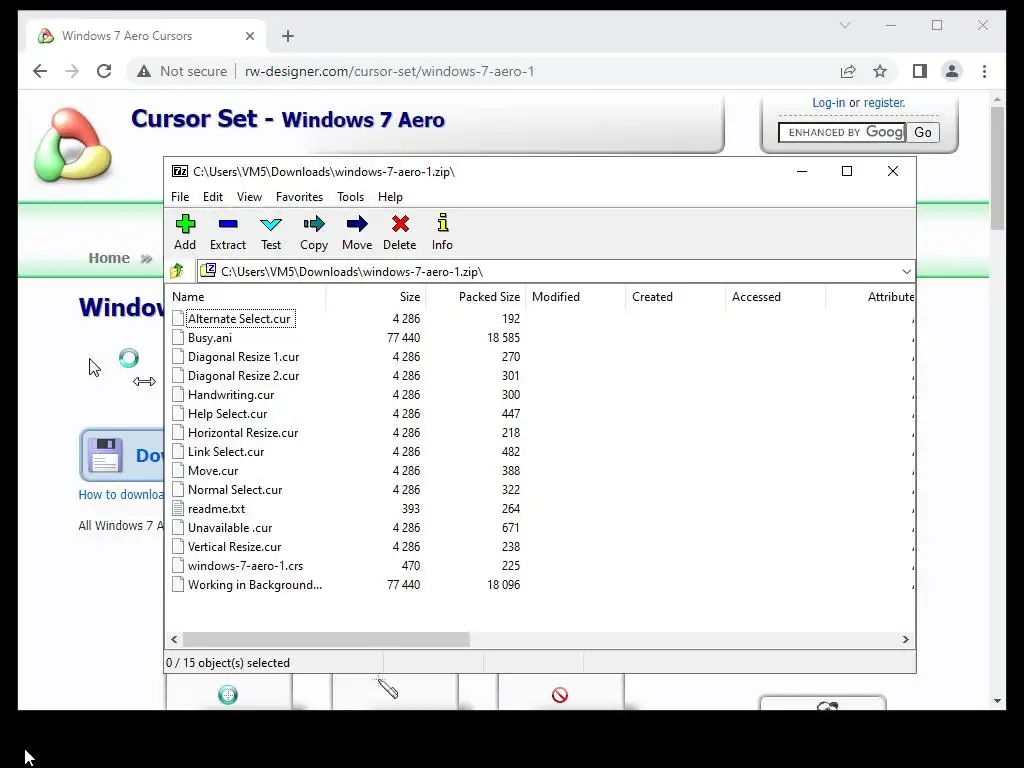The image size is (1024, 768).
Task: Select the Busy.ani file
Action: click(x=210, y=338)
